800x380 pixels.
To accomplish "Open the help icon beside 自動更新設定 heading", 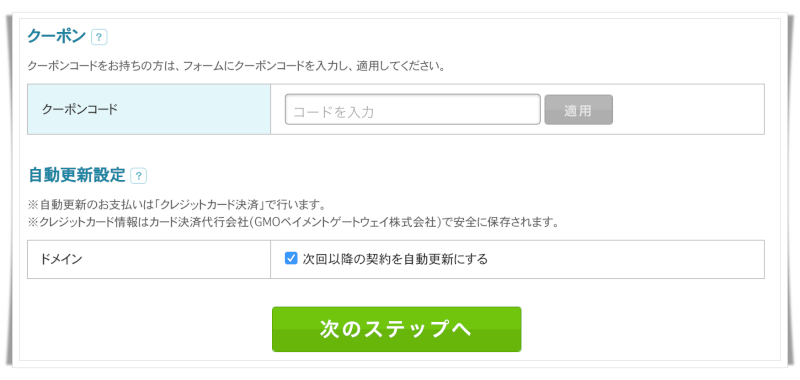I will (x=138, y=176).
